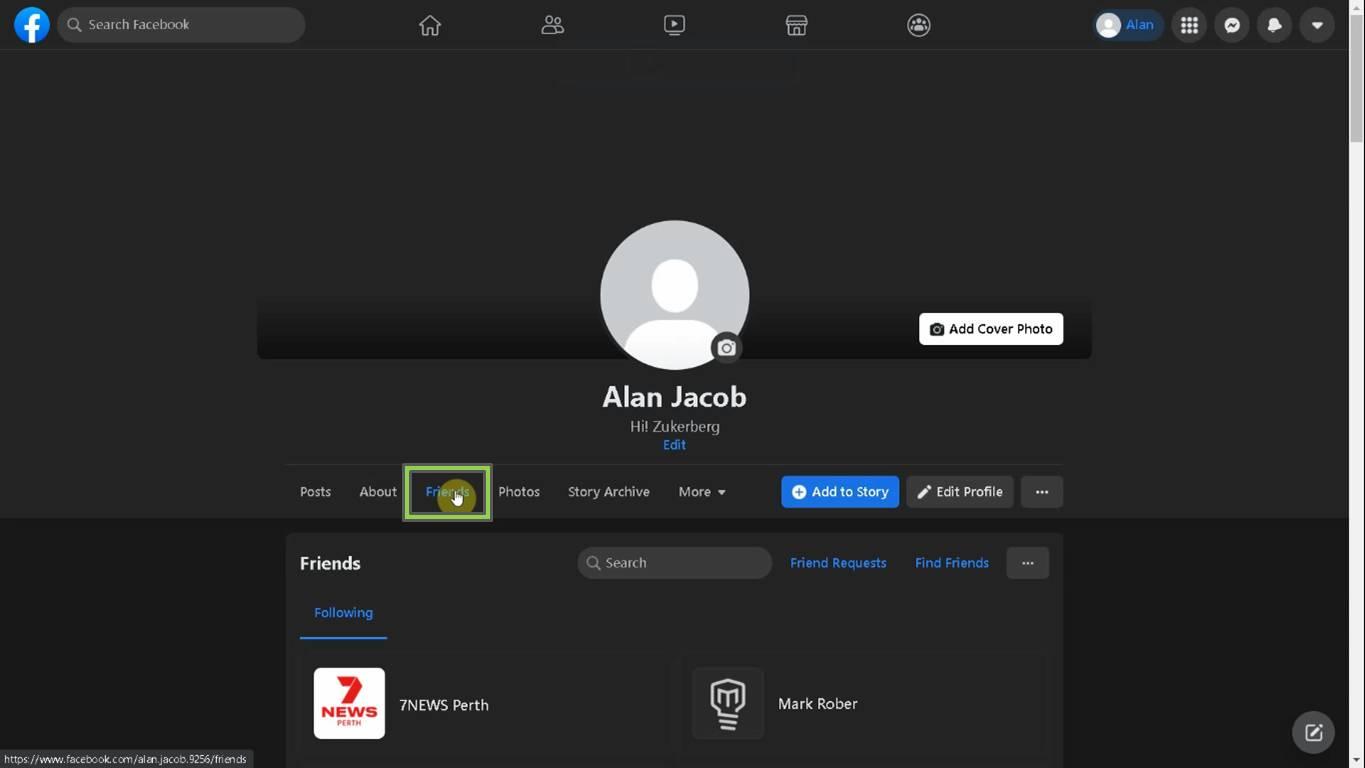Open the Story Archive tab
Viewport: 1365px width, 768px height.
coord(609,492)
